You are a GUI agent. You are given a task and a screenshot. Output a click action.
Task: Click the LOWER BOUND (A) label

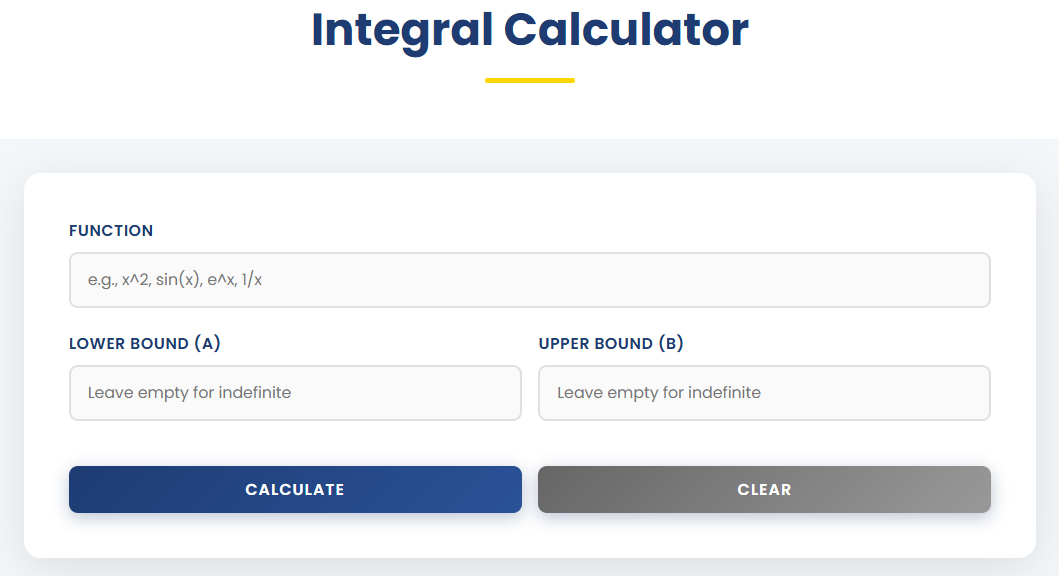click(x=144, y=343)
